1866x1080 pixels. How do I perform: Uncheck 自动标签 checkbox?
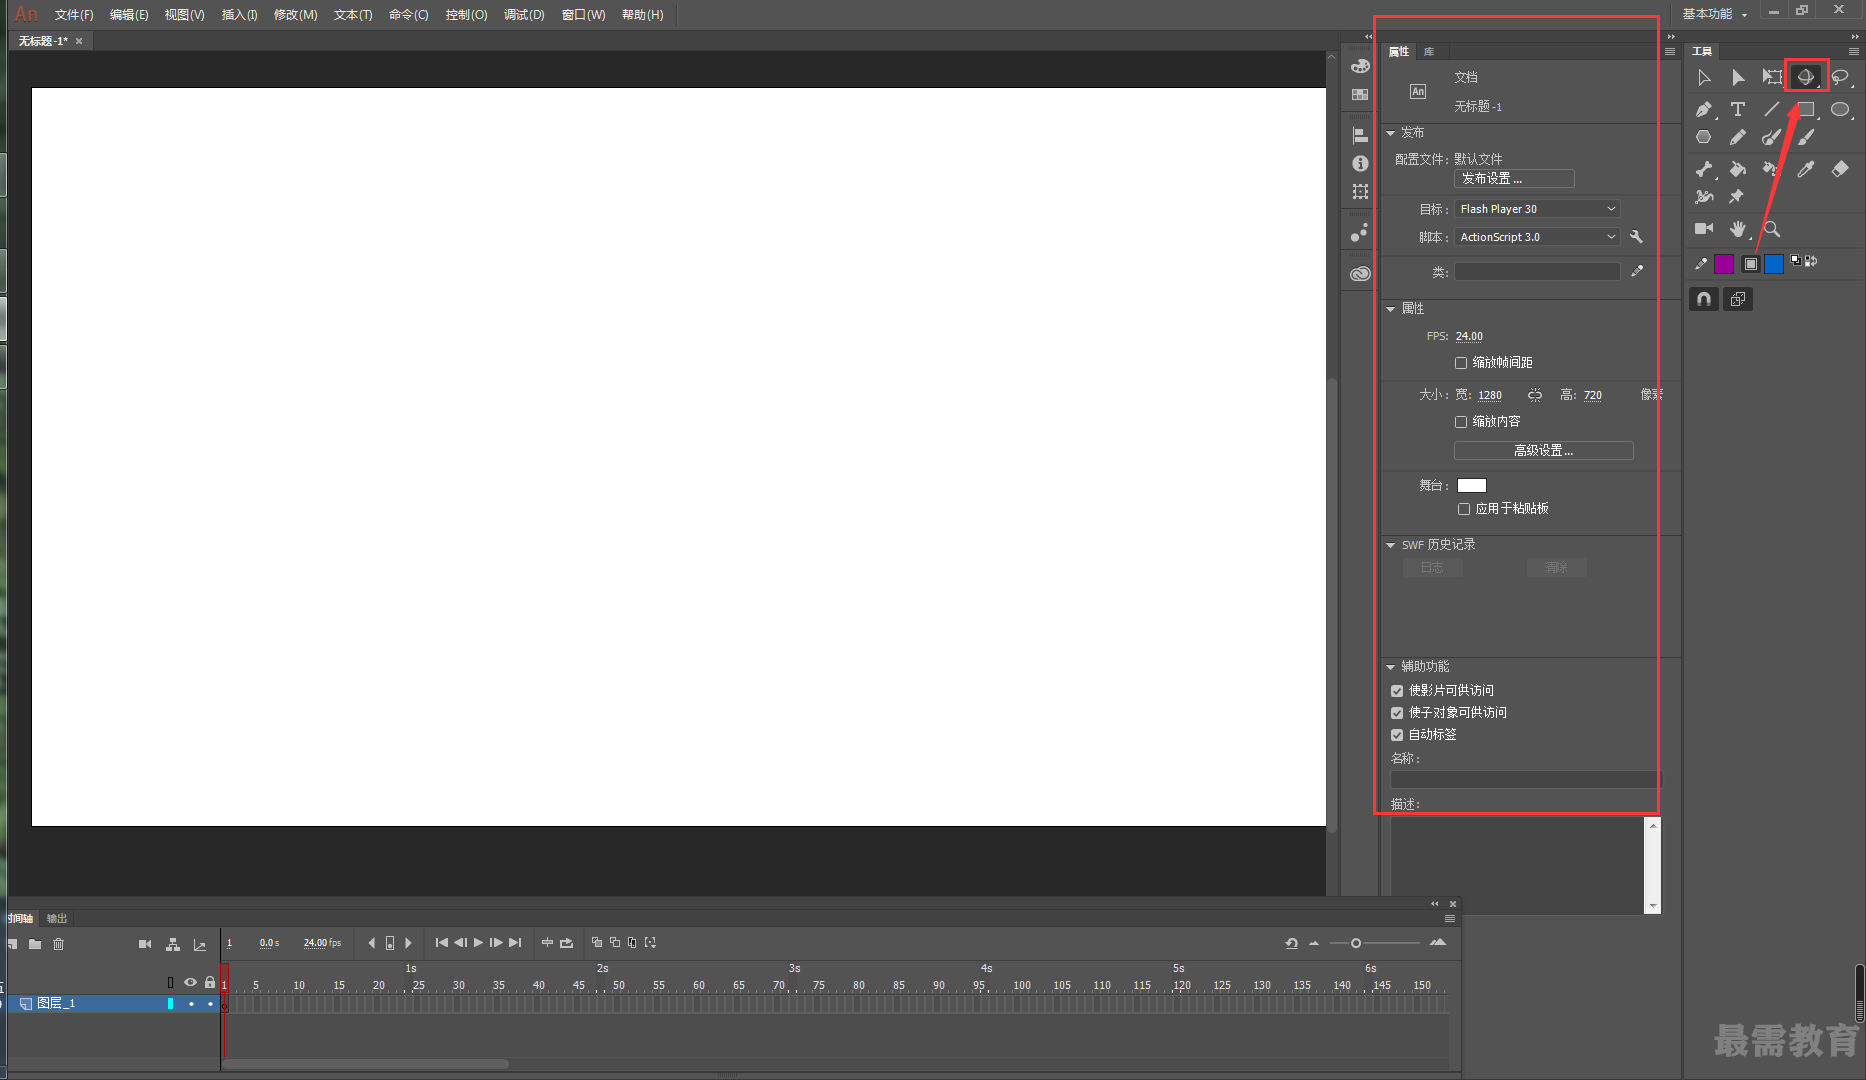(x=1397, y=735)
